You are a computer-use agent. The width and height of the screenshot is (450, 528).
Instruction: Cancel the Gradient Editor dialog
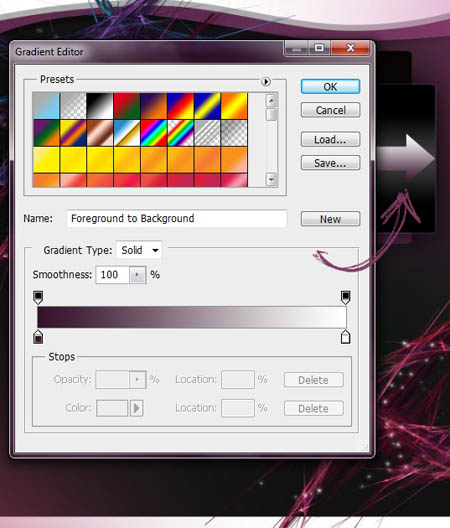click(330, 110)
